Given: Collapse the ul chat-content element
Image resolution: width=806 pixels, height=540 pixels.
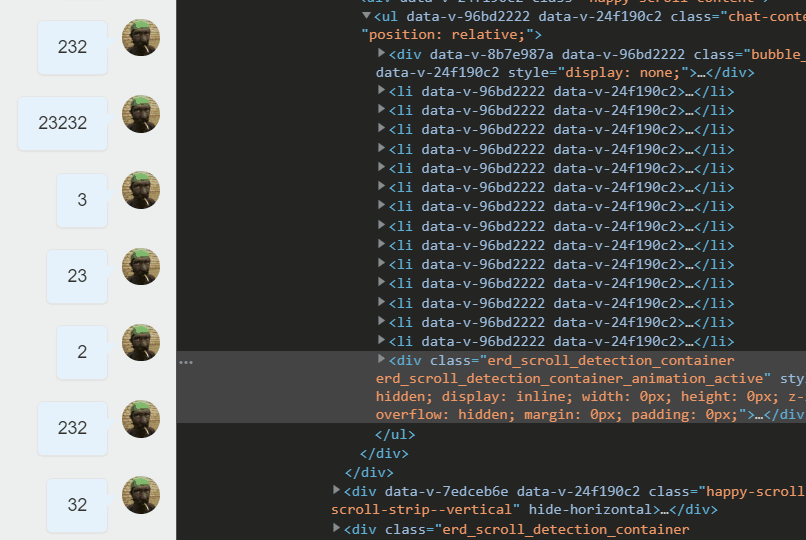Looking at the screenshot, I should [x=366, y=16].
